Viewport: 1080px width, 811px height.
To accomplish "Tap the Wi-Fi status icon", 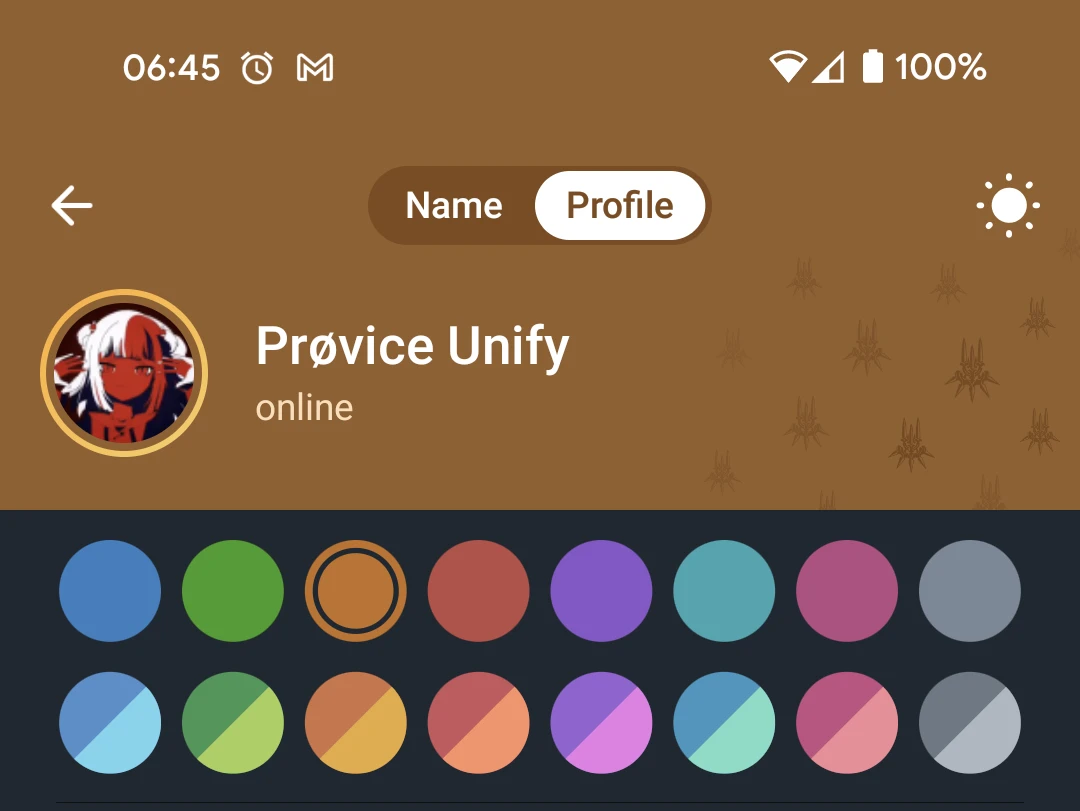I will (x=787, y=67).
